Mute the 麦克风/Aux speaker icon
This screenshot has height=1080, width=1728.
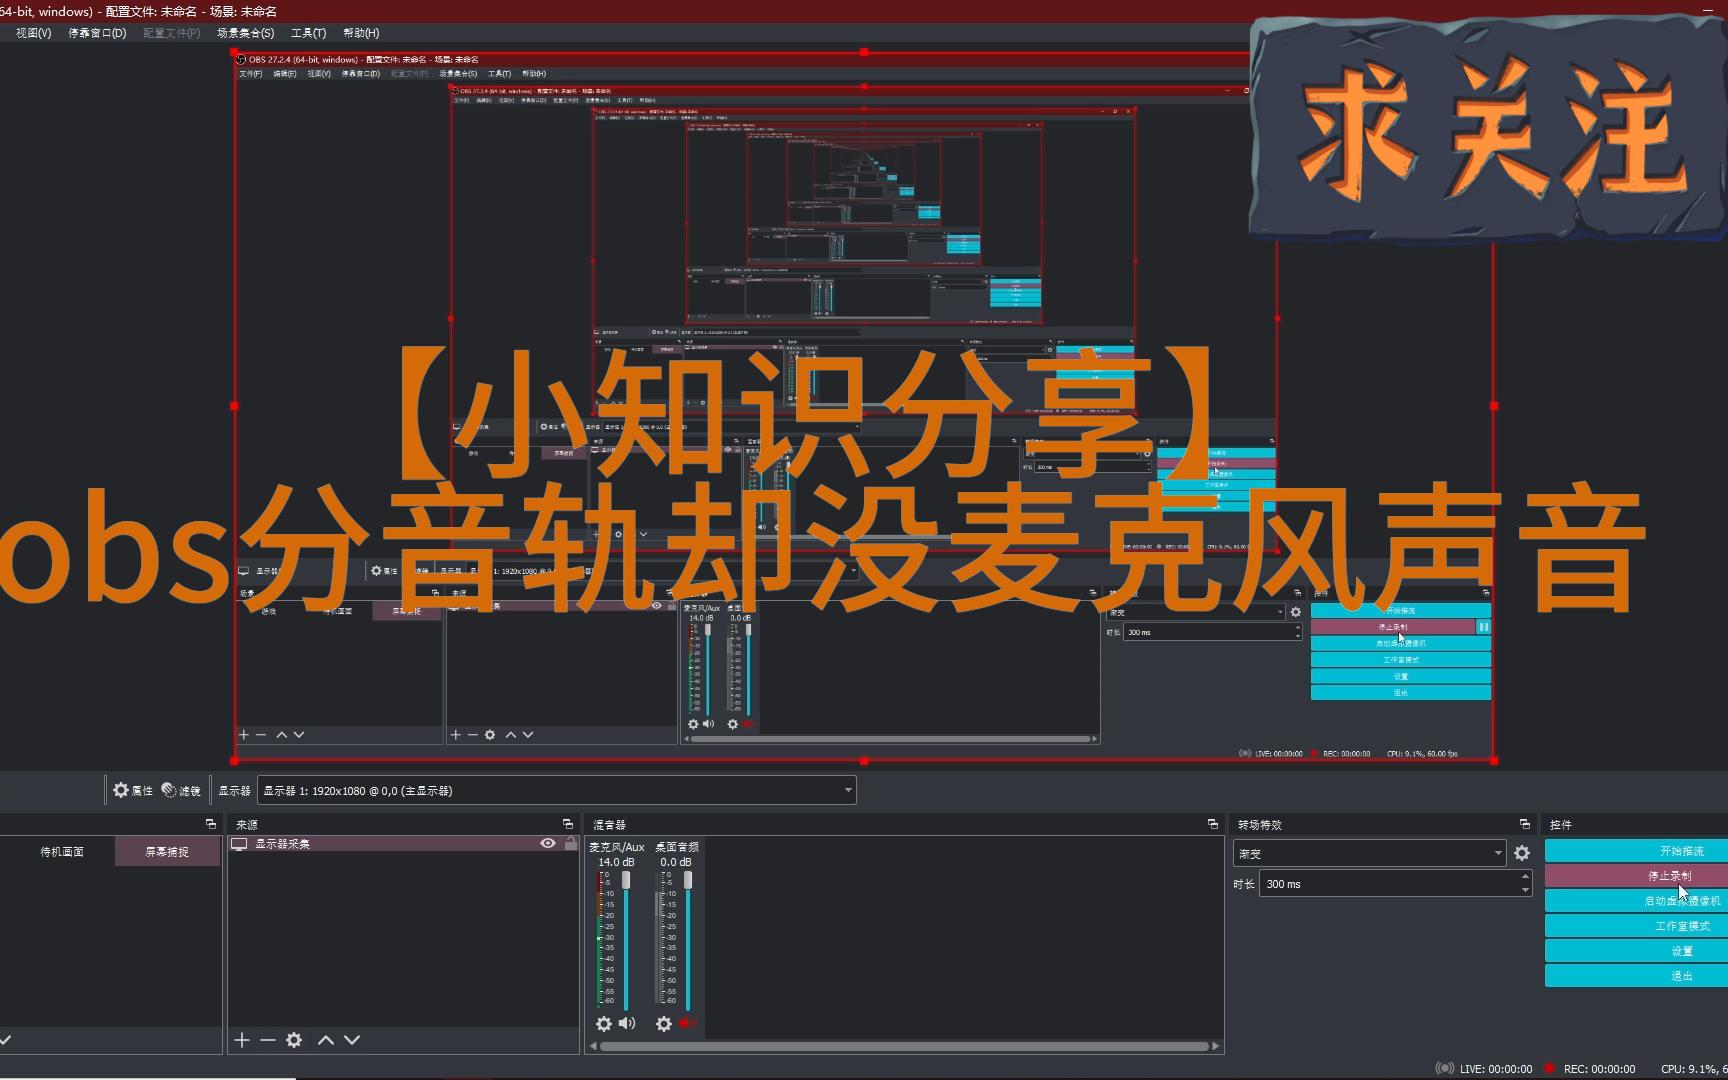pos(628,1024)
